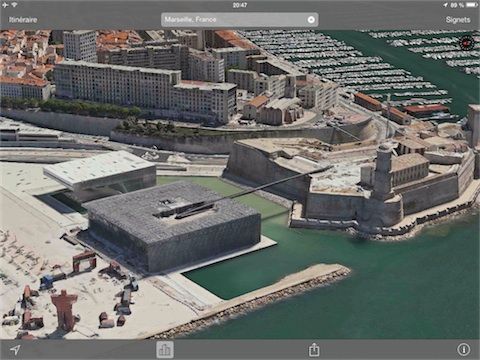This screenshot has width=480, height=360.
Task: Tap the 20:47 clock in status bar
Action: 240,5
